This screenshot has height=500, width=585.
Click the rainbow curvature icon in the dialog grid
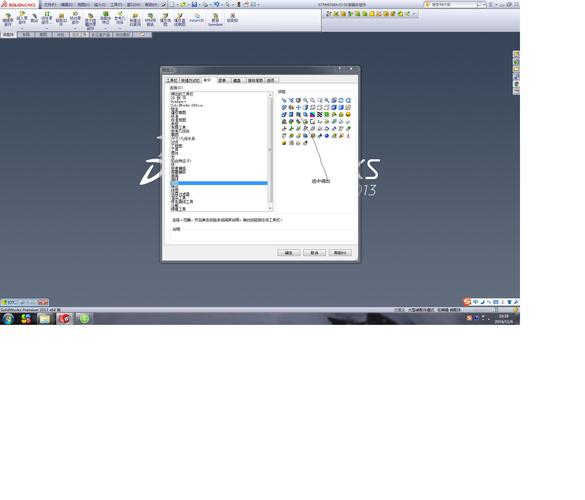pyautogui.click(x=313, y=115)
